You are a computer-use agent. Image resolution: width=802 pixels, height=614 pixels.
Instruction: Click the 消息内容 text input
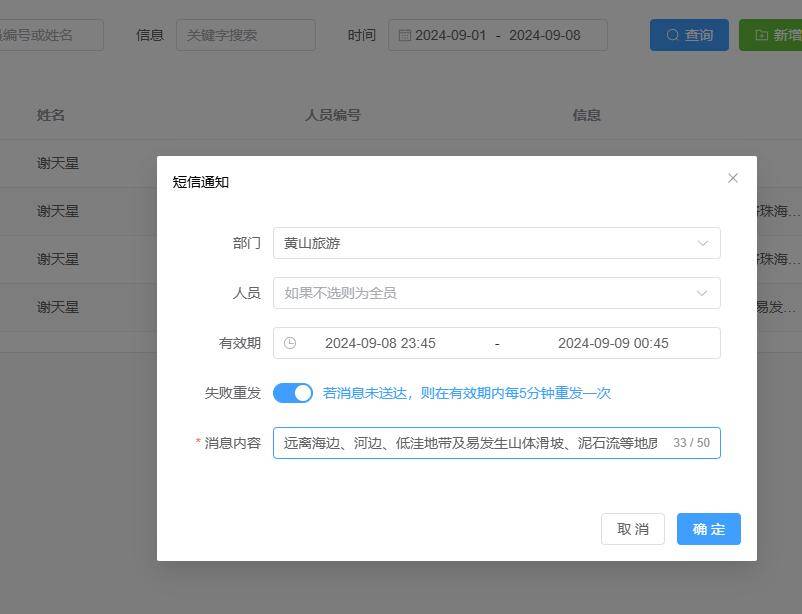(470, 443)
